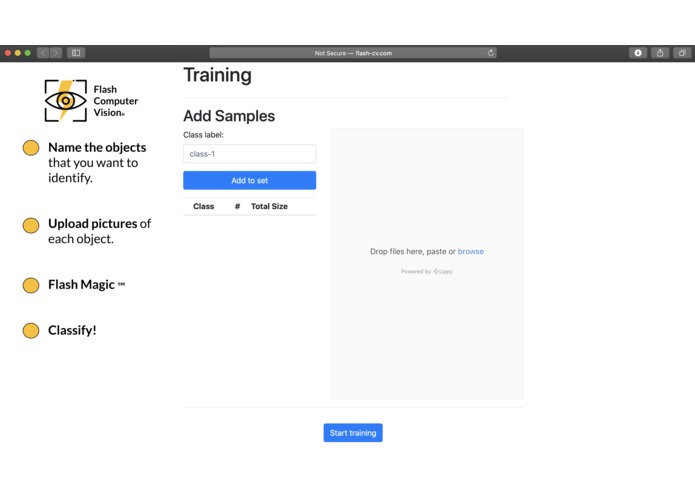Viewport: 695px width, 494px height.
Task: Click the Powered by Uppy link
Action: pyautogui.click(x=427, y=271)
